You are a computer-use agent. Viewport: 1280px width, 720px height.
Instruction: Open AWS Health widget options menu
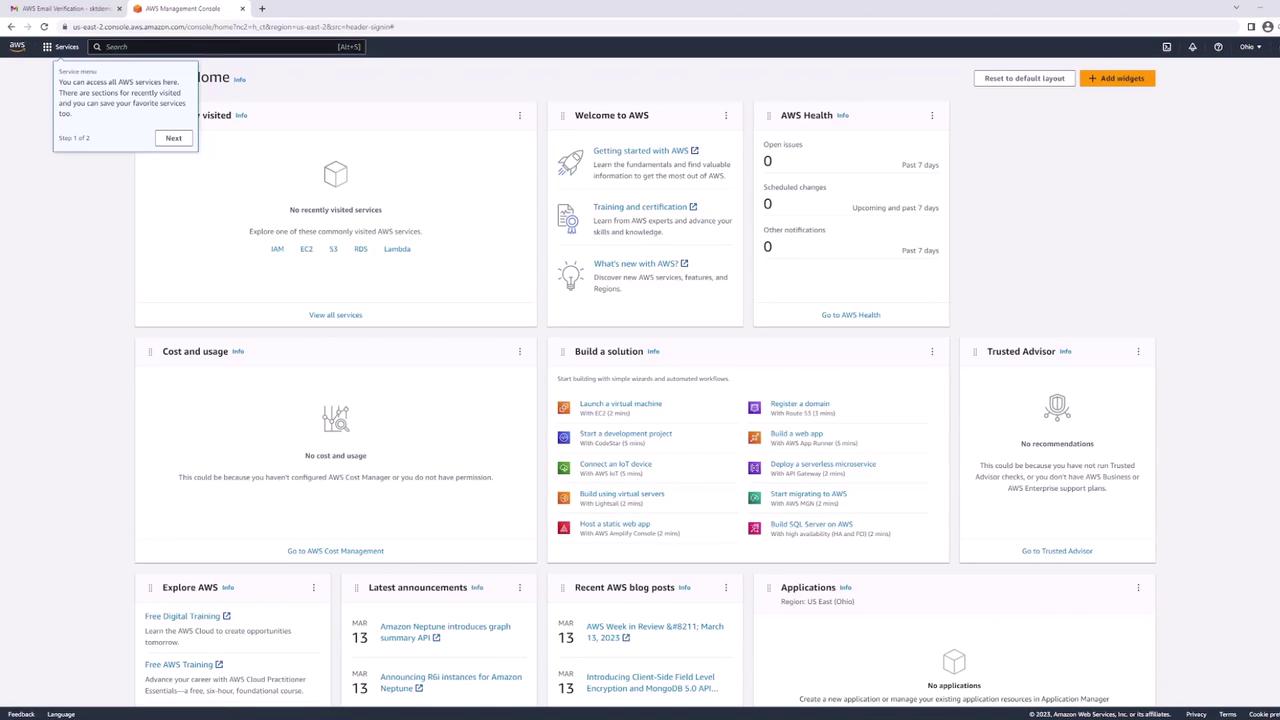pyautogui.click(x=932, y=116)
